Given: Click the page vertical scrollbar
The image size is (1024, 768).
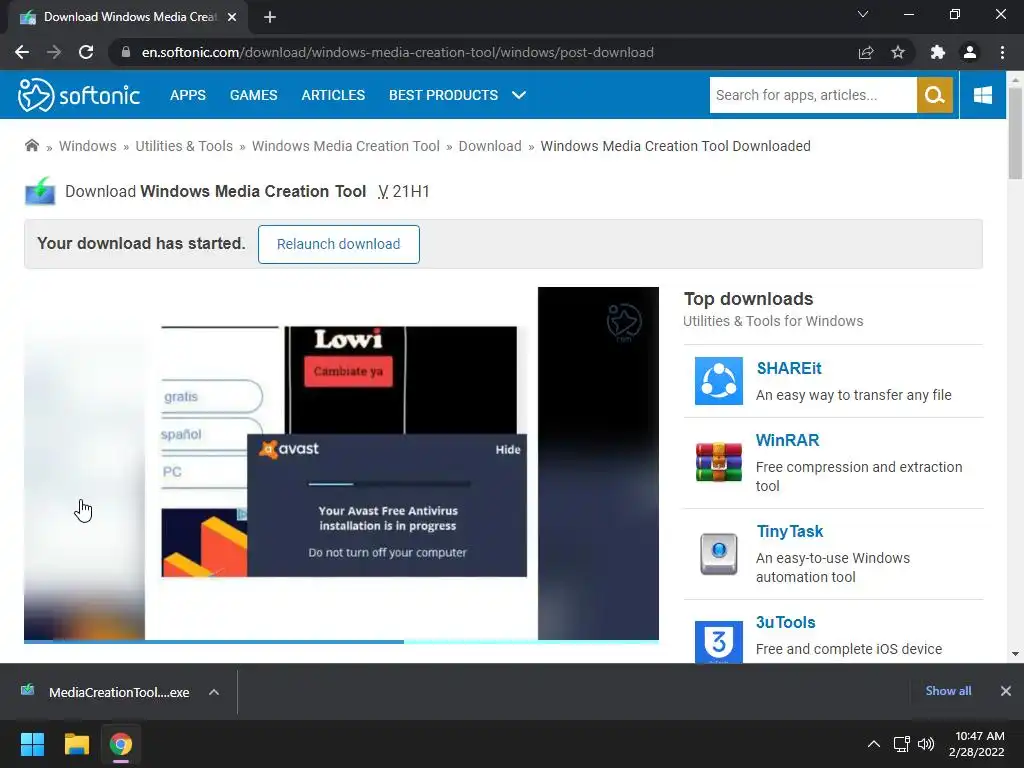Looking at the screenshot, I should pos(1015,134).
